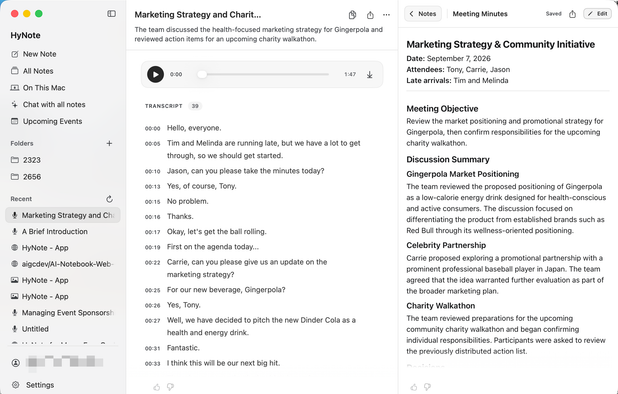Click the microphone icon beside Untitled
The width and height of the screenshot is (618, 394).
(x=15, y=329)
